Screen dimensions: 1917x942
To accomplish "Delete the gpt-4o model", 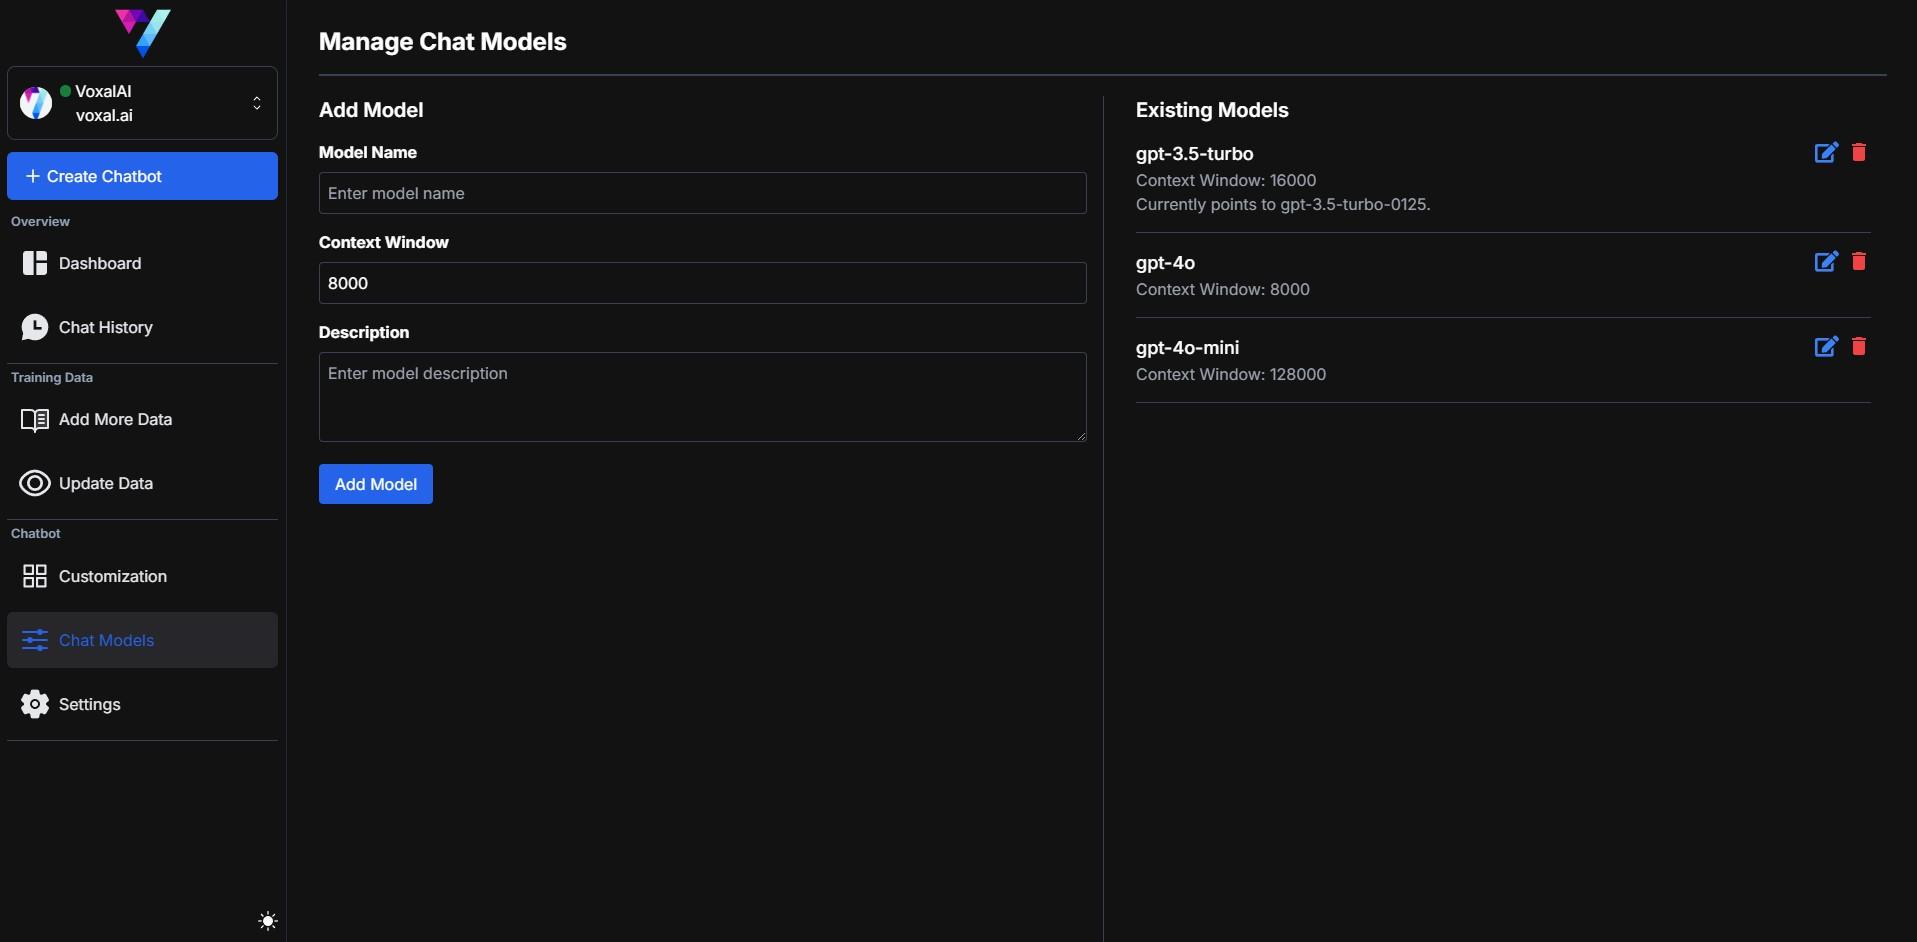I will click(x=1860, y=261).
